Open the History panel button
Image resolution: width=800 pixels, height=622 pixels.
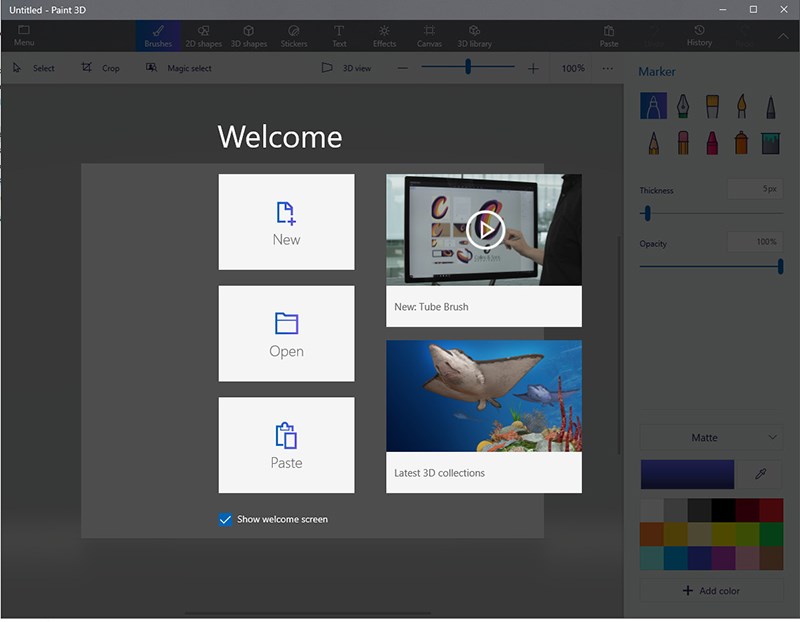pos(699,35)
